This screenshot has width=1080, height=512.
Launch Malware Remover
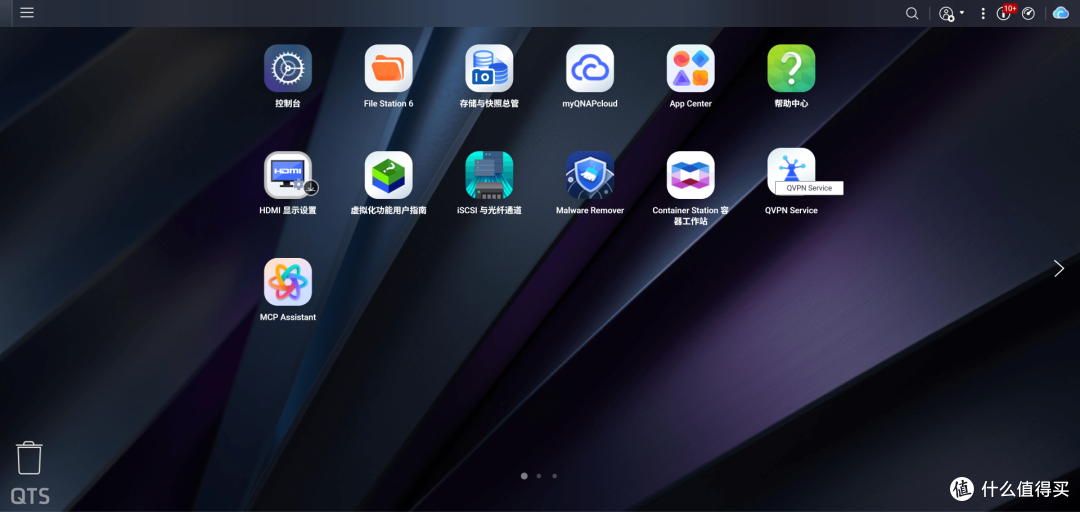(x=590, y=175)
